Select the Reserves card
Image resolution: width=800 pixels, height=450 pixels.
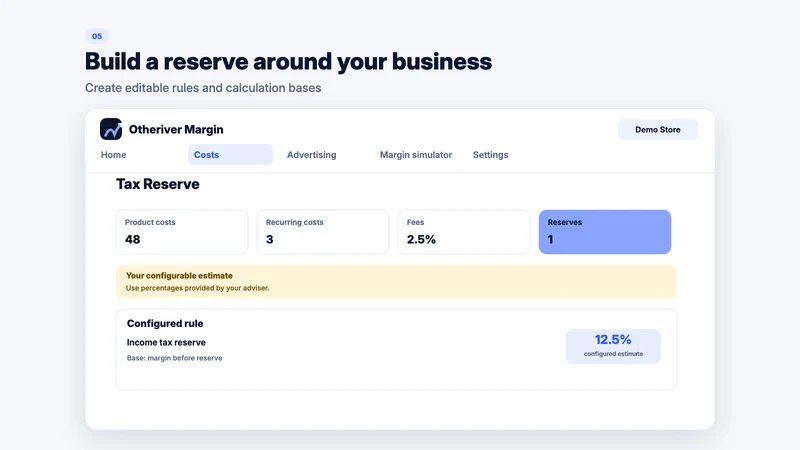[x=605, y=232]
